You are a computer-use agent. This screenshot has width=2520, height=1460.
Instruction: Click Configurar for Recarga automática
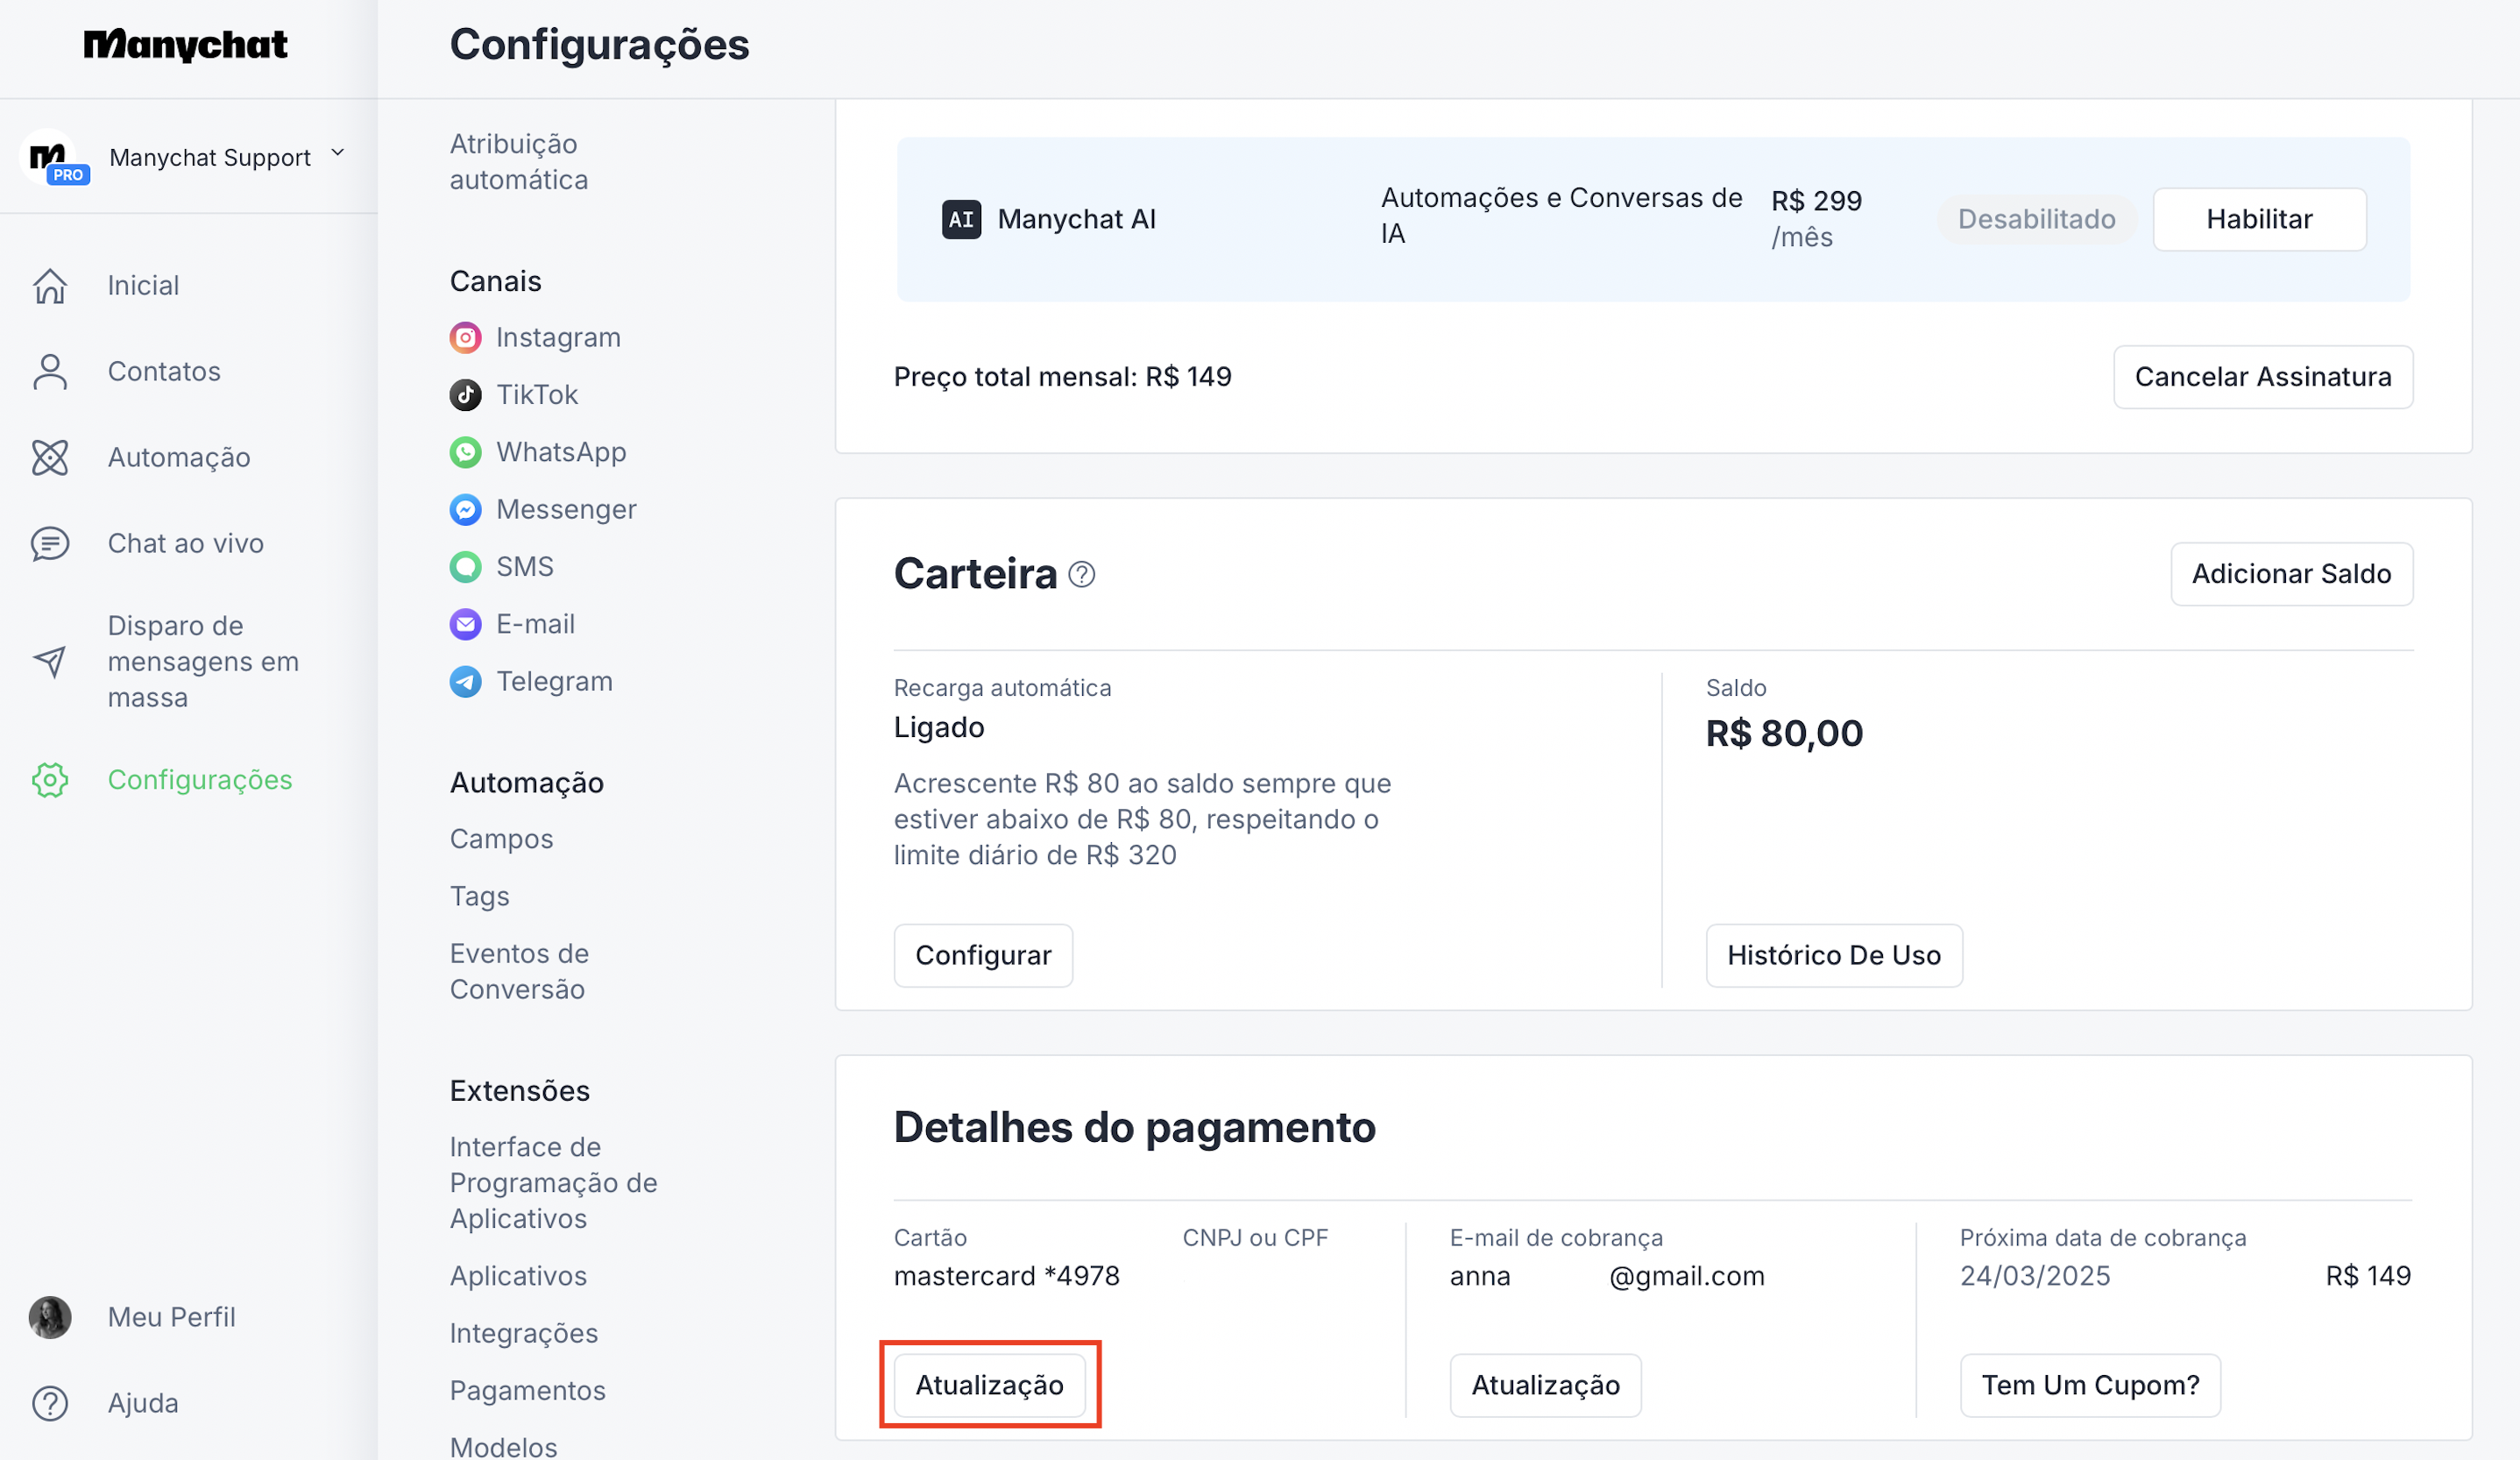[983, 955]
